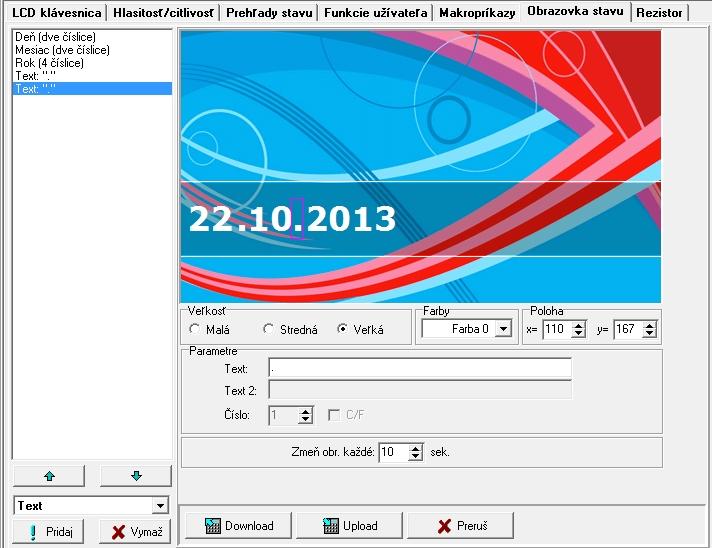This screenshot has height=548, width=712.
Task: Select the Mesiac (dve číslice) list item
Action: coord(92,50)
